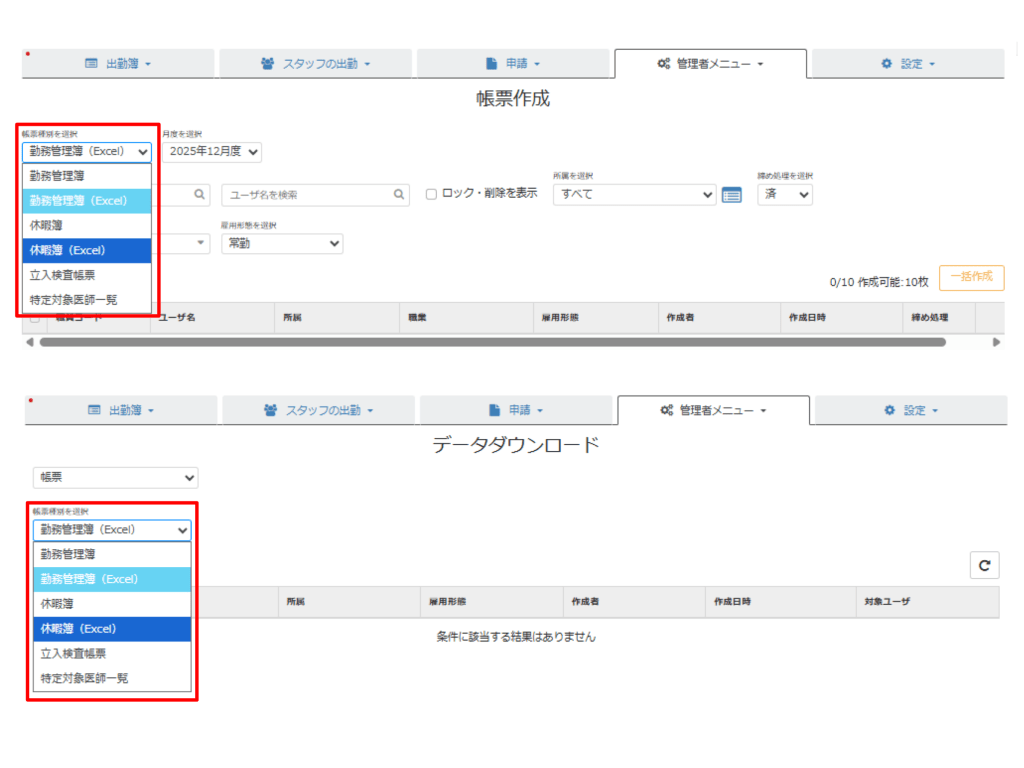Open the 雇用形態 dropdown set to 常勤

coord(281,244)
